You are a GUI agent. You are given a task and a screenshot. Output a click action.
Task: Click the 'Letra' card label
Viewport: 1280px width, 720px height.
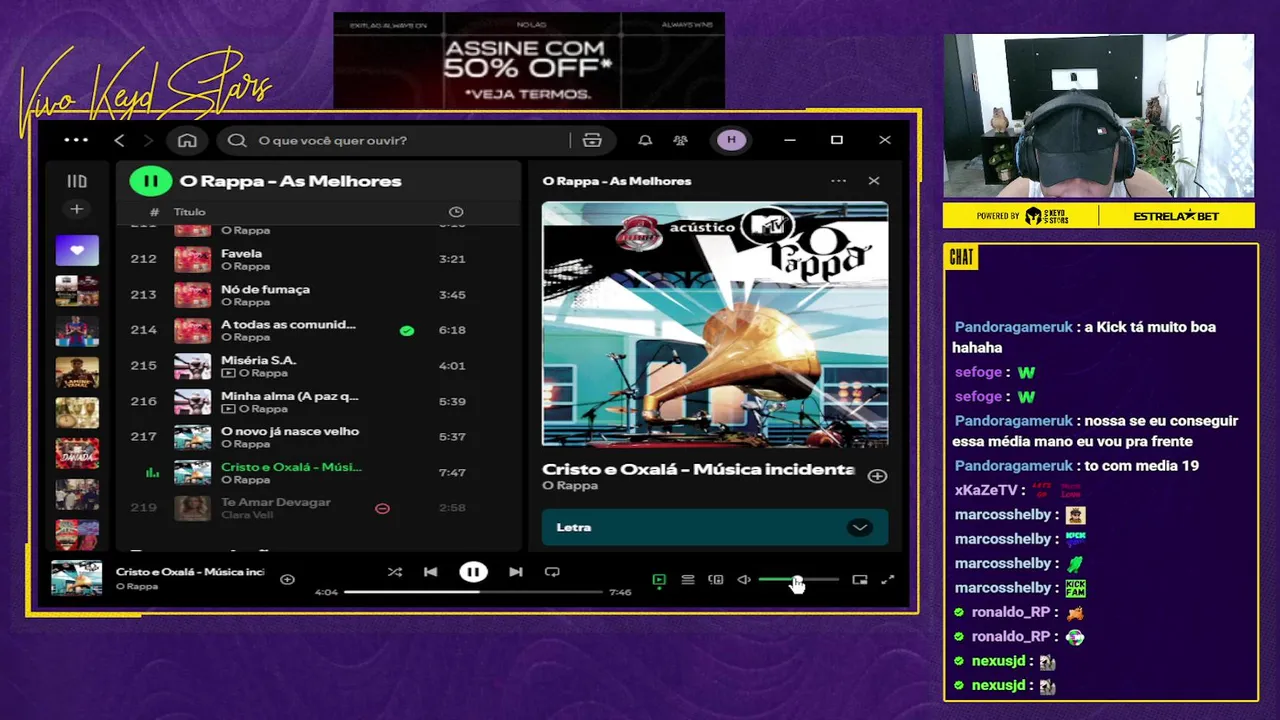tap(573, 527)
